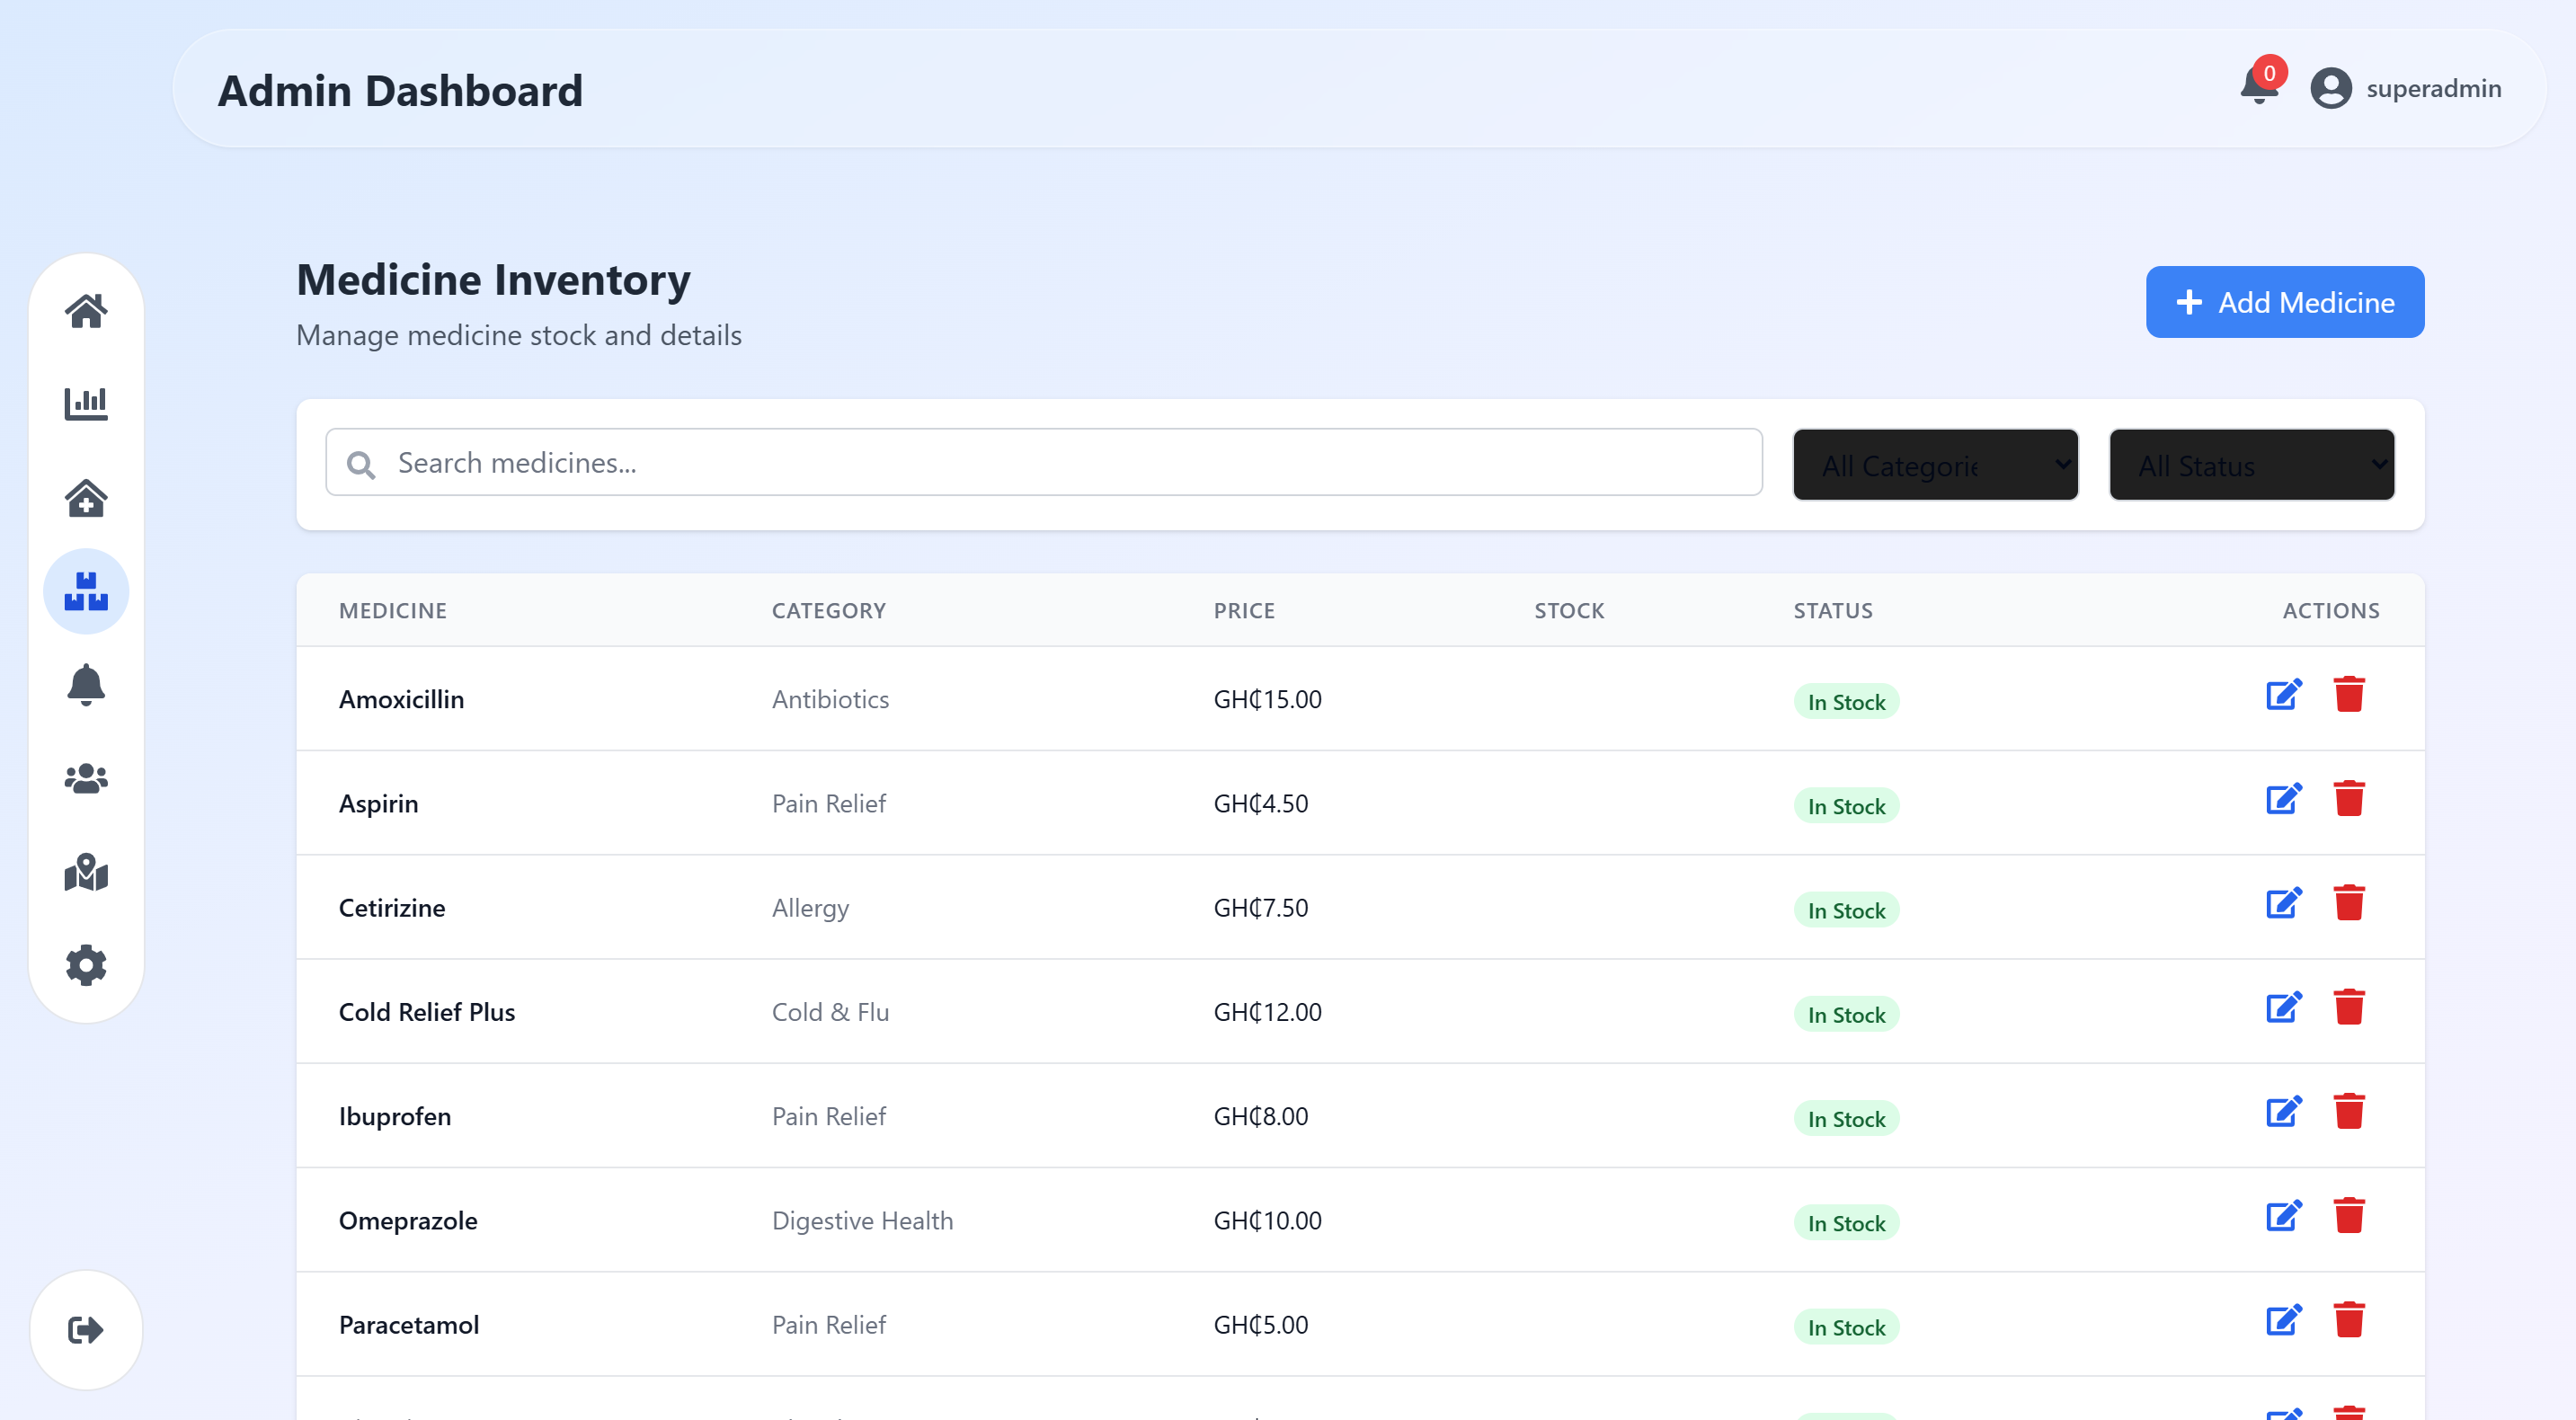The image size is (2576, 1420).
Task: Expand the All Categories dropdown
Action: pyautogui.click(x=1935, y=465)
